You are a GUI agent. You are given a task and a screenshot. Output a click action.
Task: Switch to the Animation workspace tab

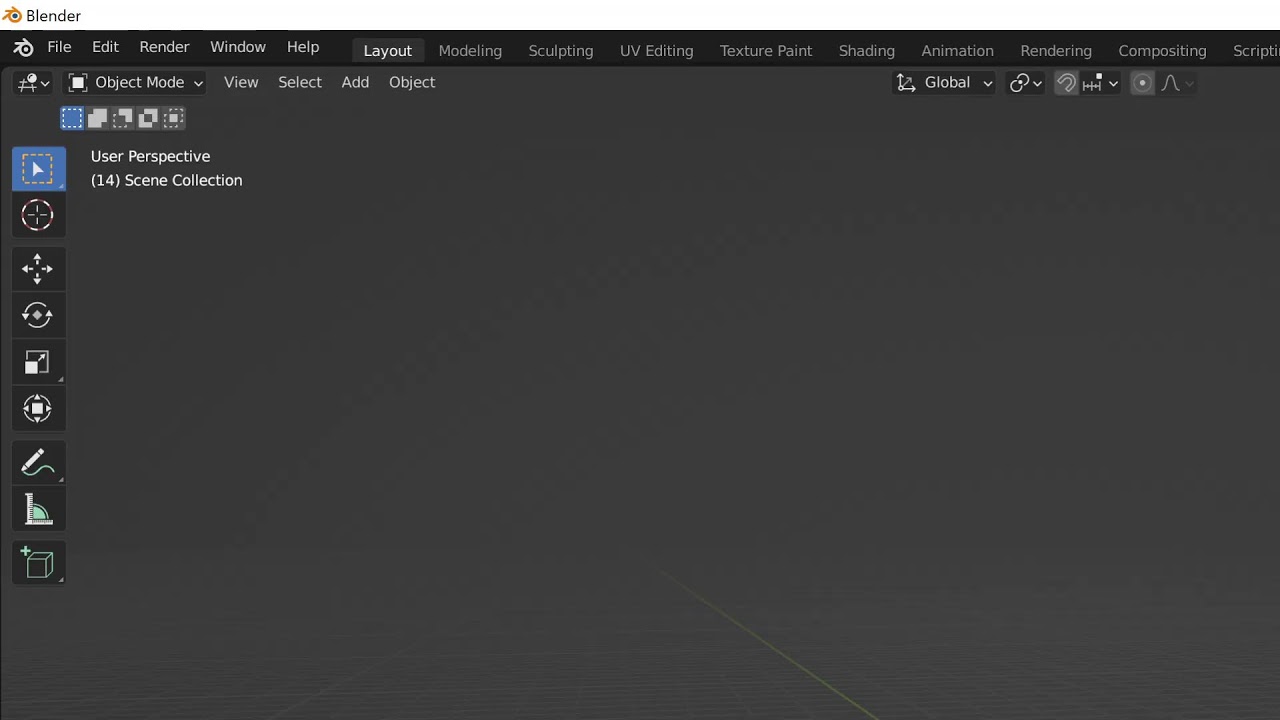click(958, 51)
